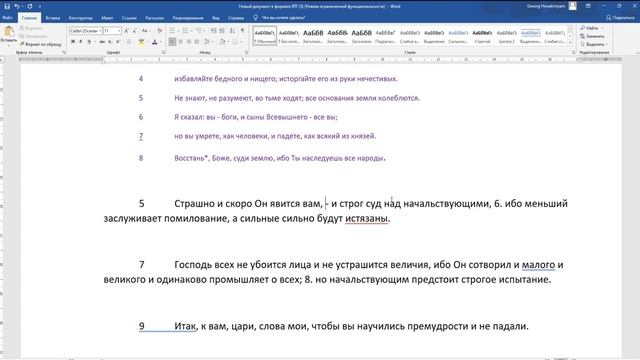Click the Find (Найти) magnifier button
The width and height of the screenshot is (640, 360).
point(589,28)
